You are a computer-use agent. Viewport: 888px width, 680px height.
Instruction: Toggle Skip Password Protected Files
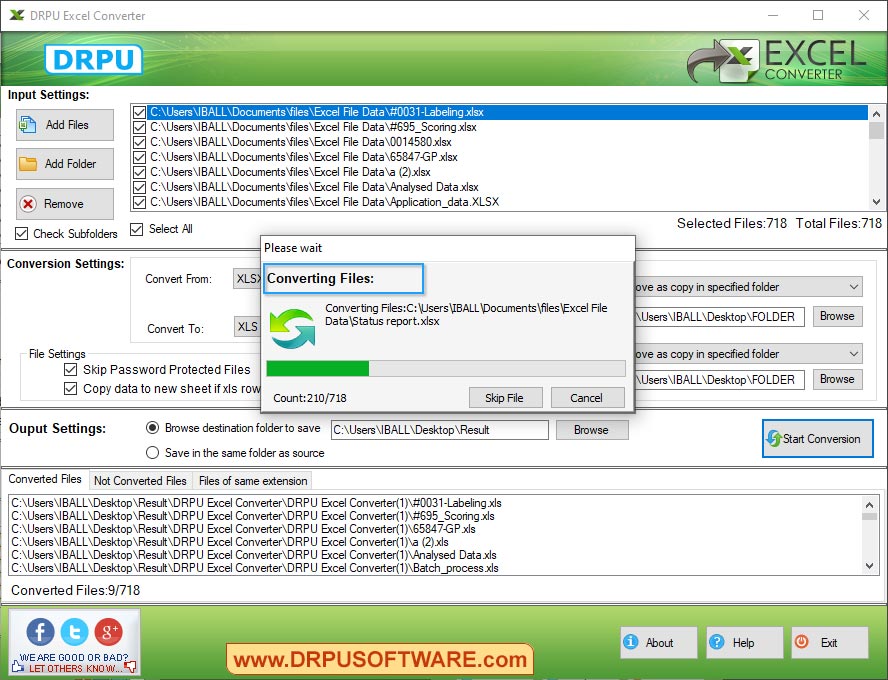[70, 369]
